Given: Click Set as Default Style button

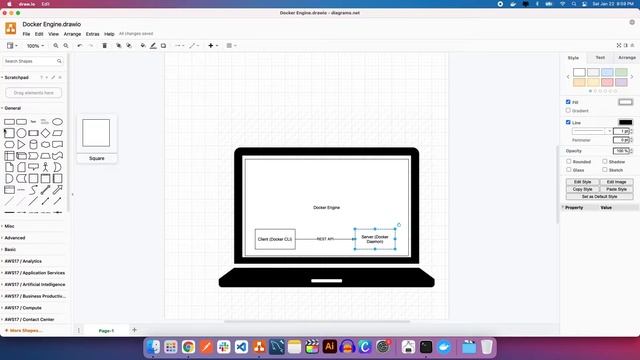Looking at the screenshot, I should [599, 196].
